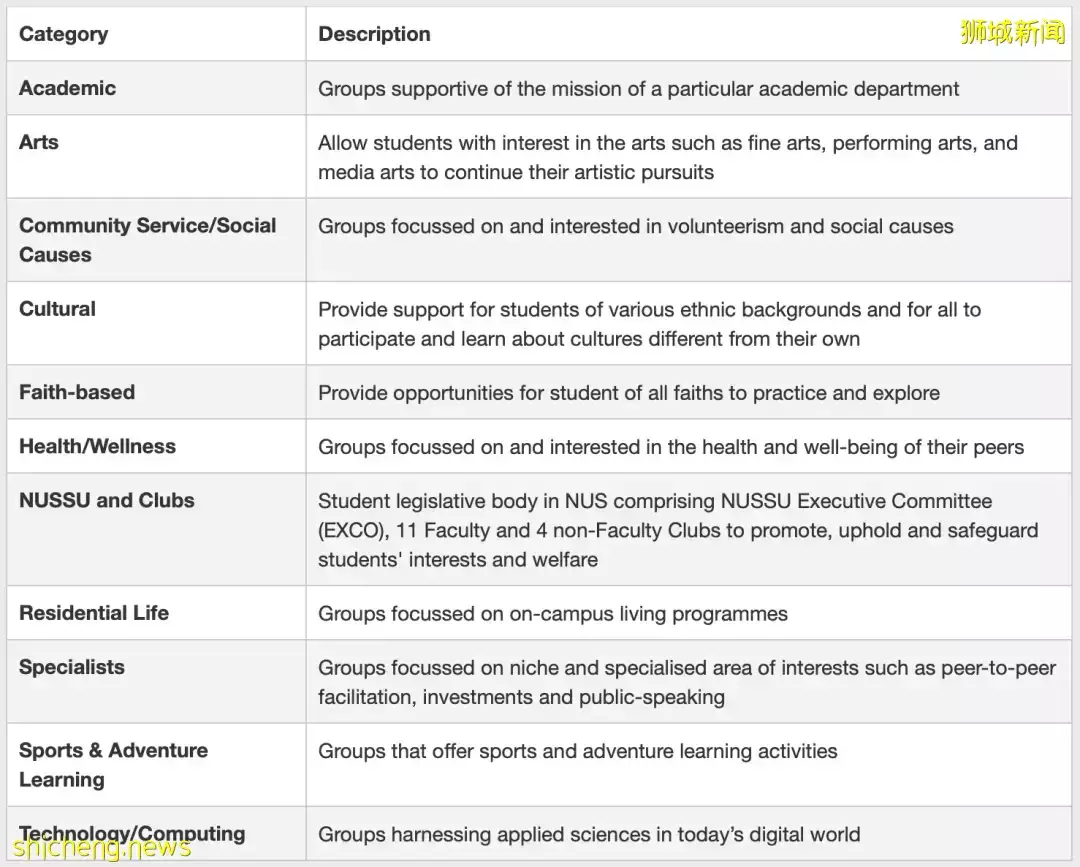Click the Faith-based category label

(77, 392)
